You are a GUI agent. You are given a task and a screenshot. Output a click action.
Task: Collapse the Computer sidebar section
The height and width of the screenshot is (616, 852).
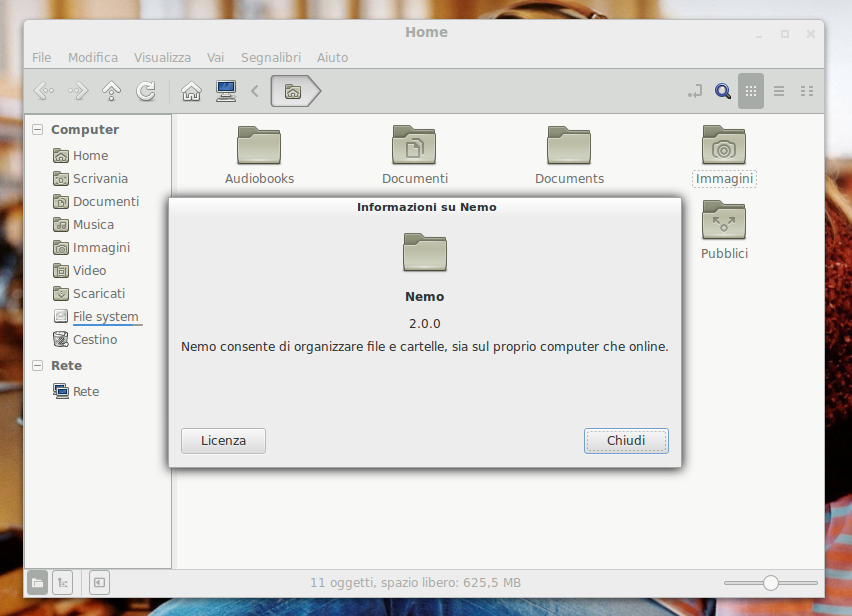click(37, 129)
